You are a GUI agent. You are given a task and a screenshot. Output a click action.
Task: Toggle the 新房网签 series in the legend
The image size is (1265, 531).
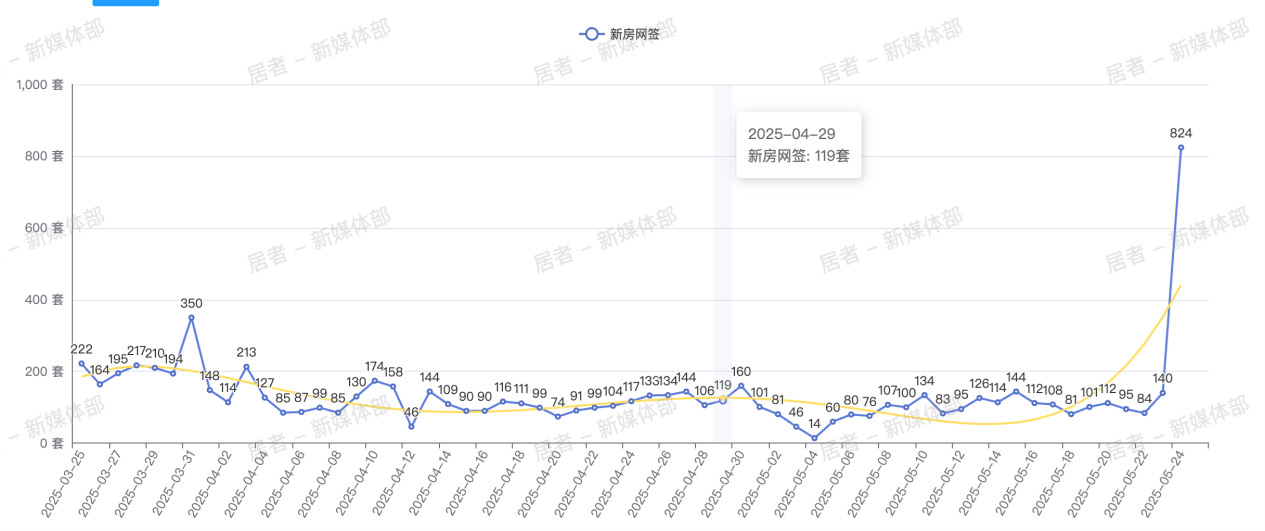point(619,34)
